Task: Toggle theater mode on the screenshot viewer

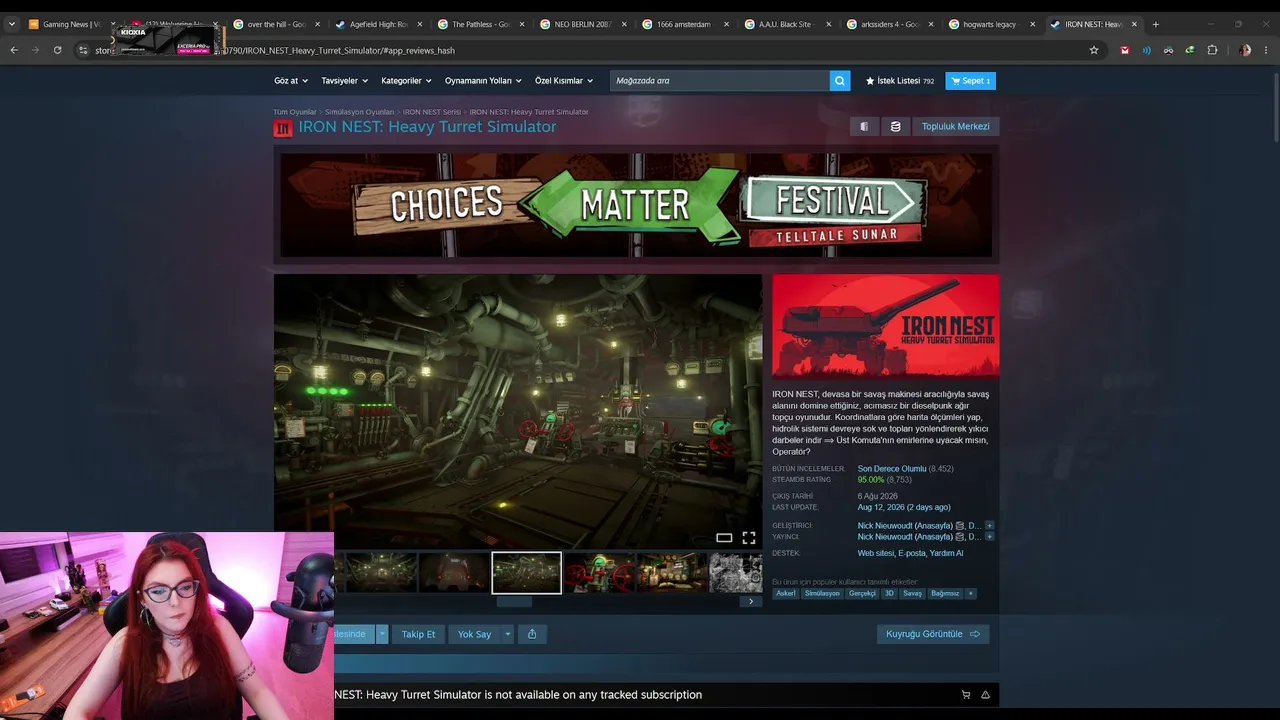Action: 724,538
